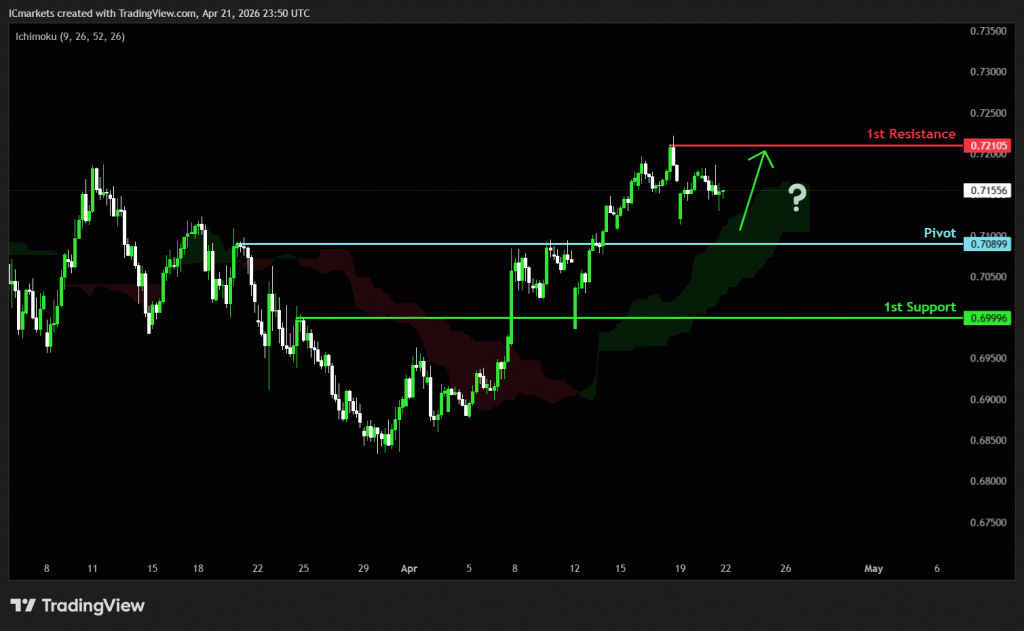This screenshot has width=1024, height=631.
Task: Click the 0.73500 level on price axis
Action: (x=987, y=31)
